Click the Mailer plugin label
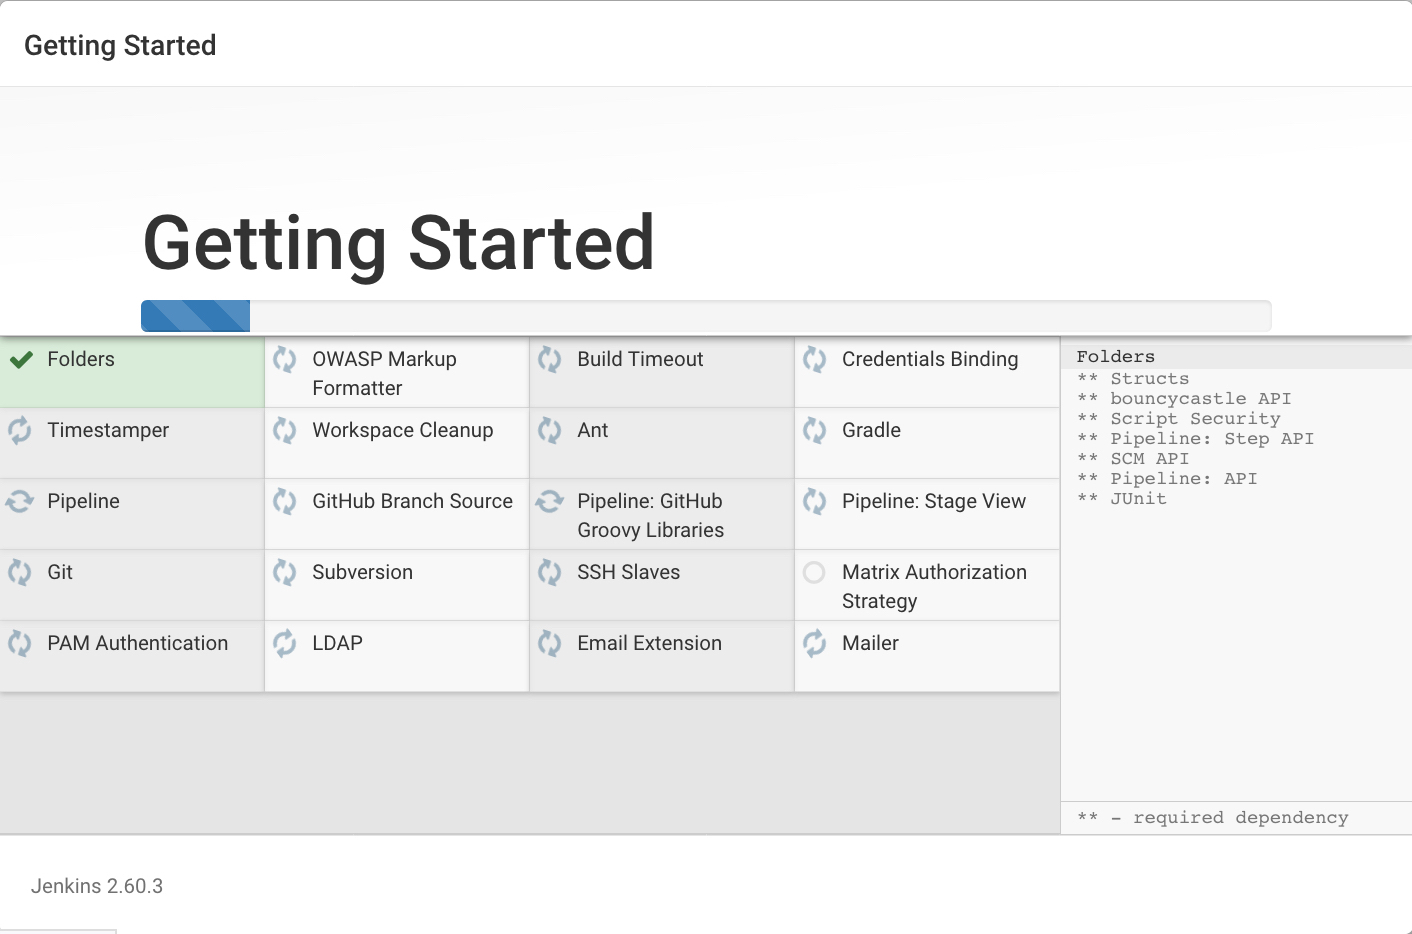This screenshot has width=1412, height=934. (870, 644)
